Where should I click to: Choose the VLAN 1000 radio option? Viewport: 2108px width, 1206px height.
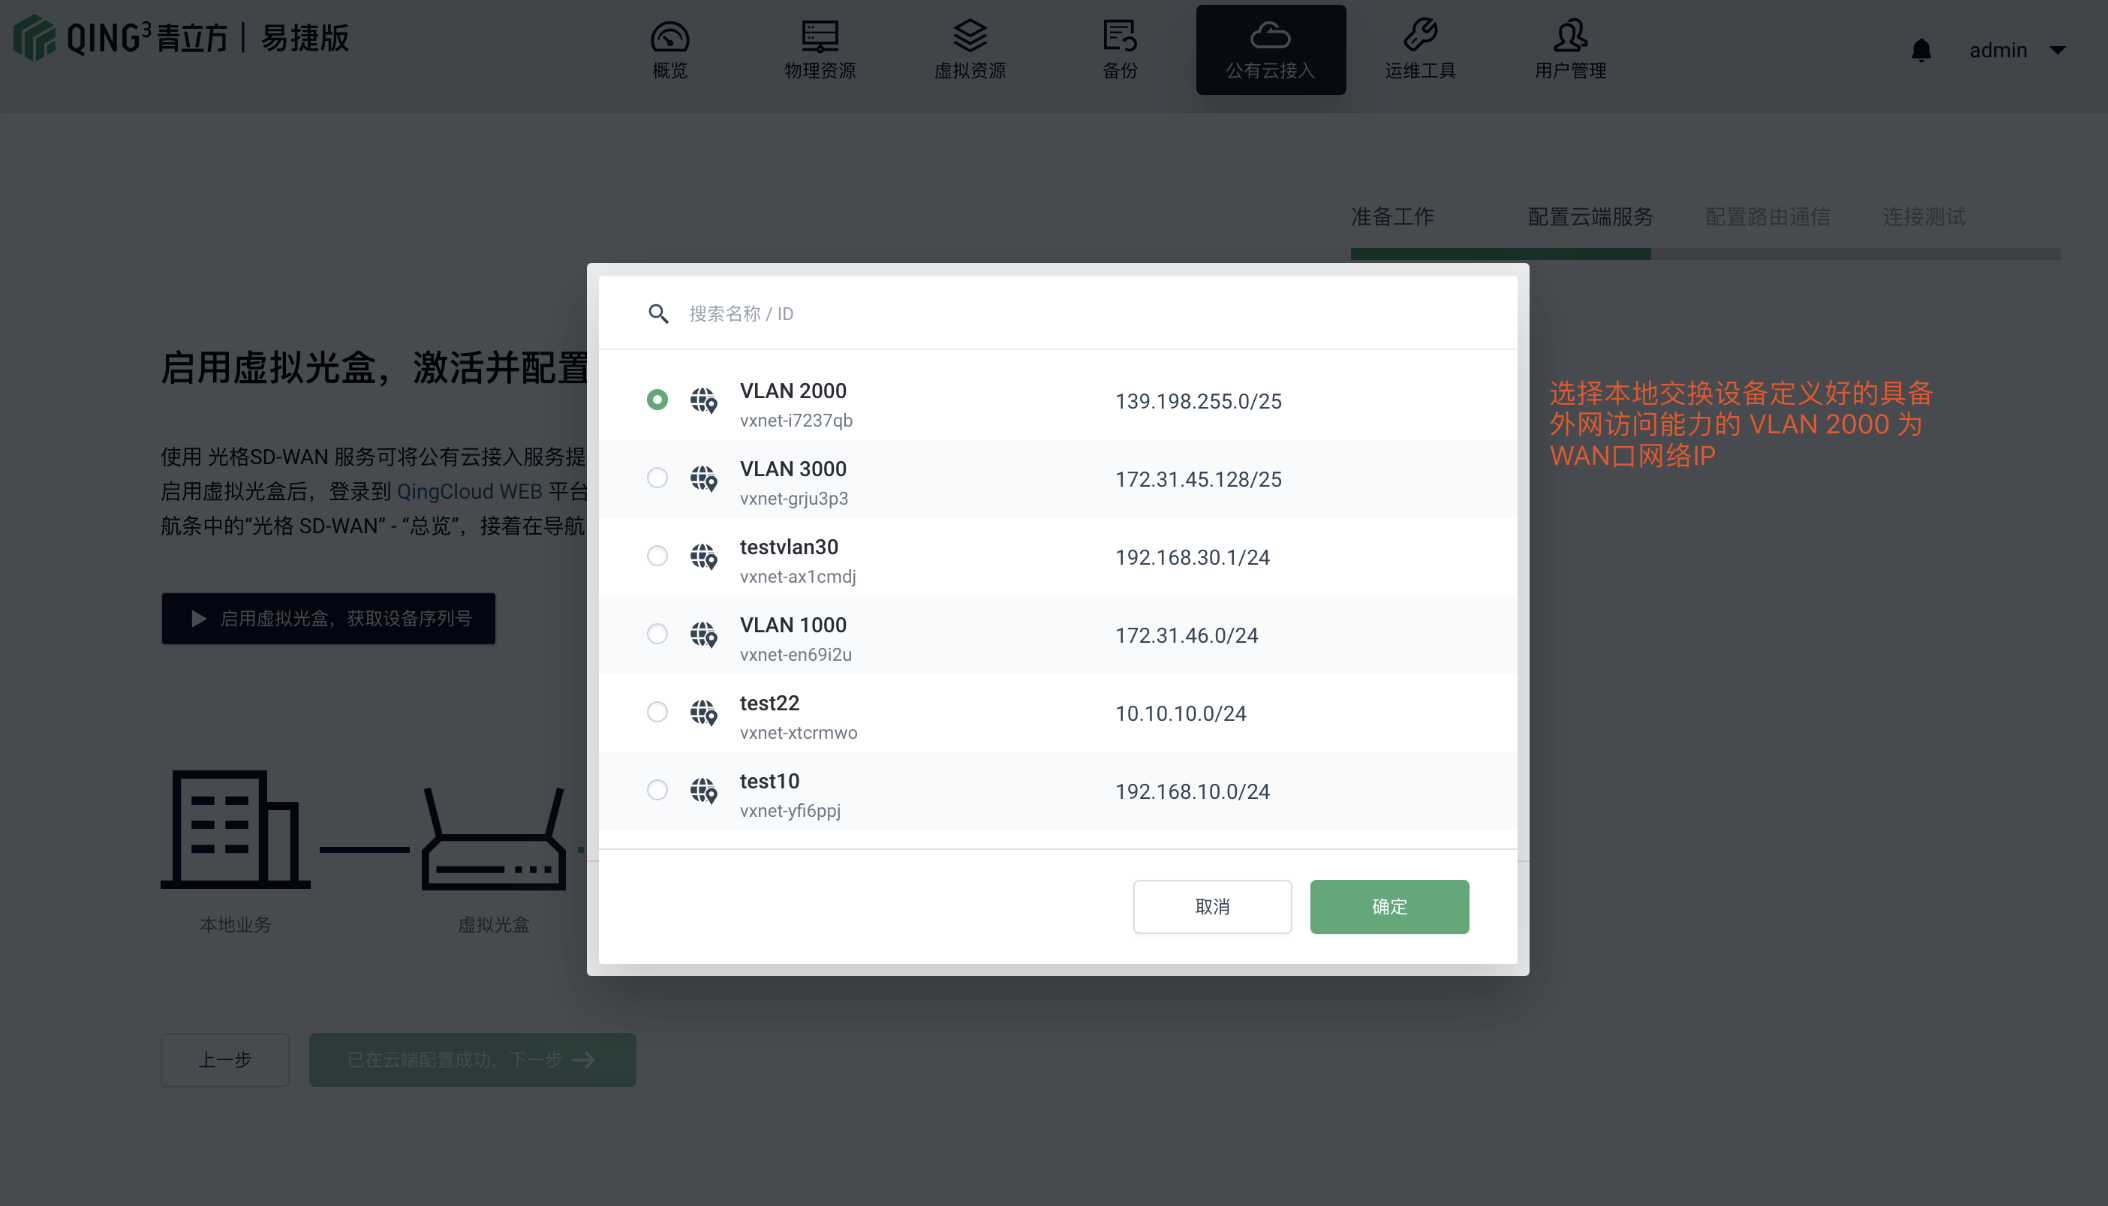[x=657, y=634]
